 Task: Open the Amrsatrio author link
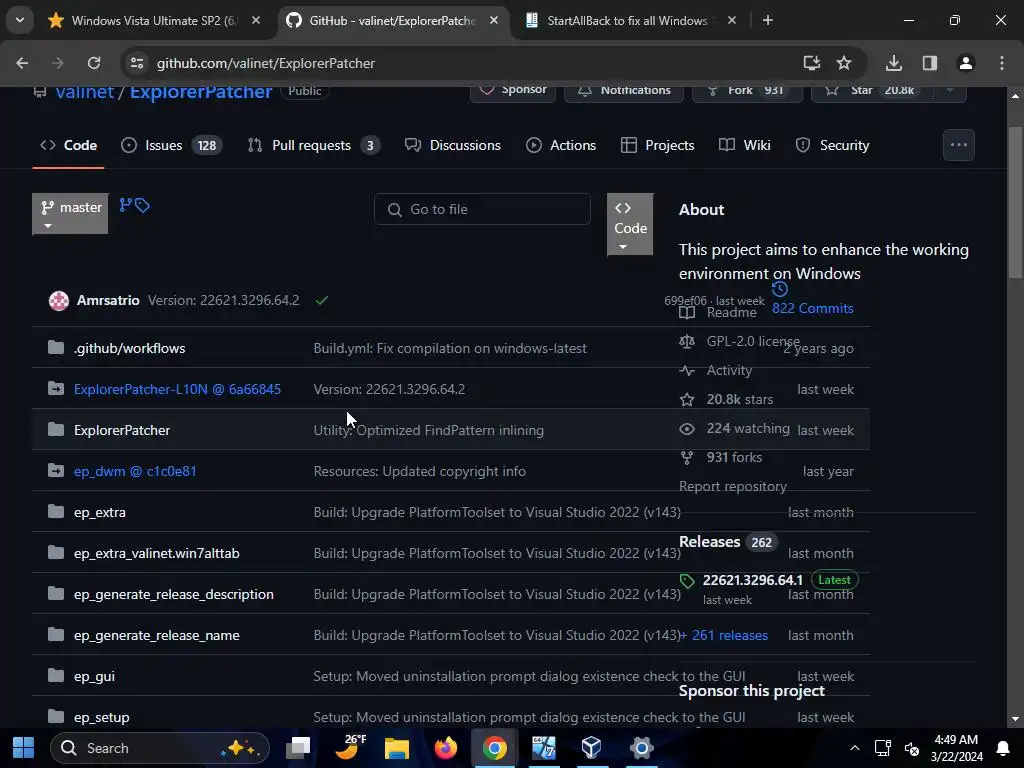point(108,300)
